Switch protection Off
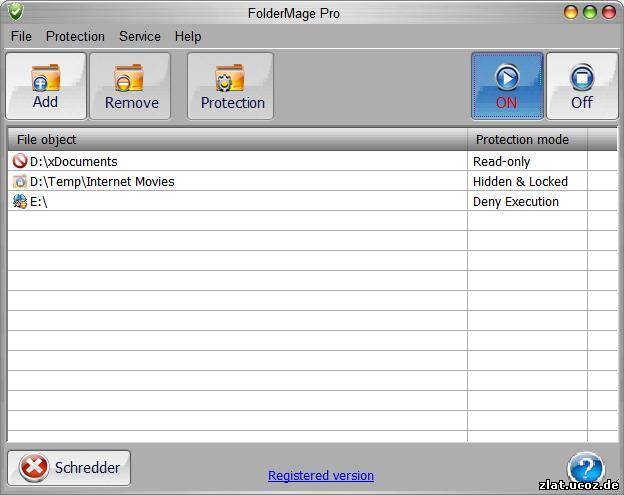Screen dimensions: 624x495 tap(582, 86)
